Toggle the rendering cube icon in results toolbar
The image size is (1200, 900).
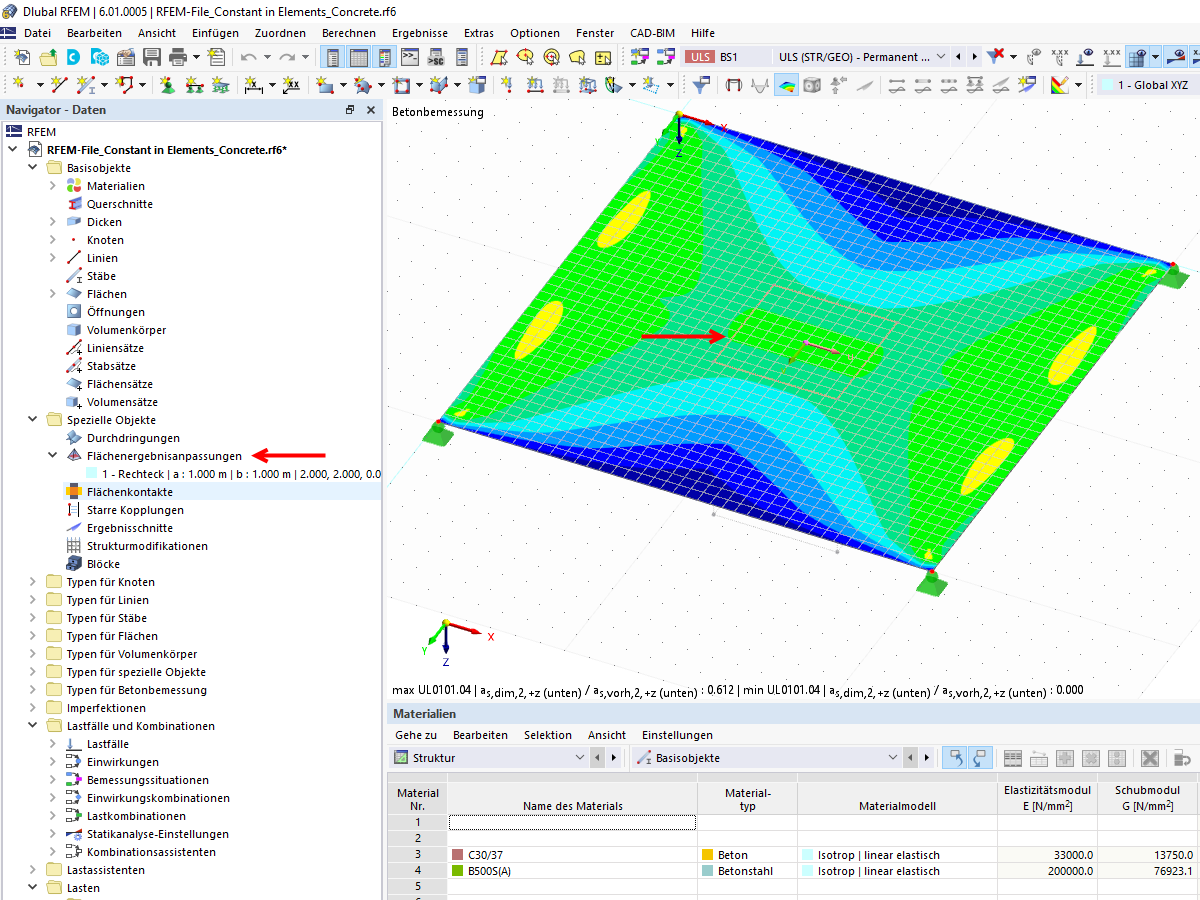(x=812, y=83)
